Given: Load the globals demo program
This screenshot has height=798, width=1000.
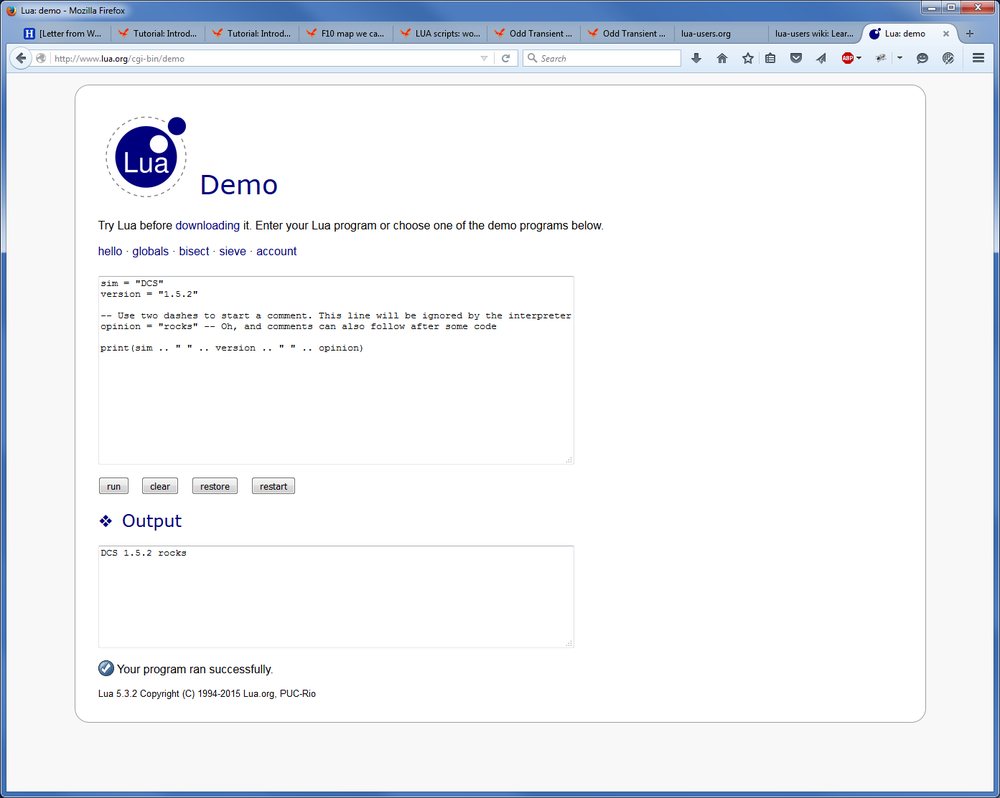Looking at the screenshot, I should pos(151,251).
